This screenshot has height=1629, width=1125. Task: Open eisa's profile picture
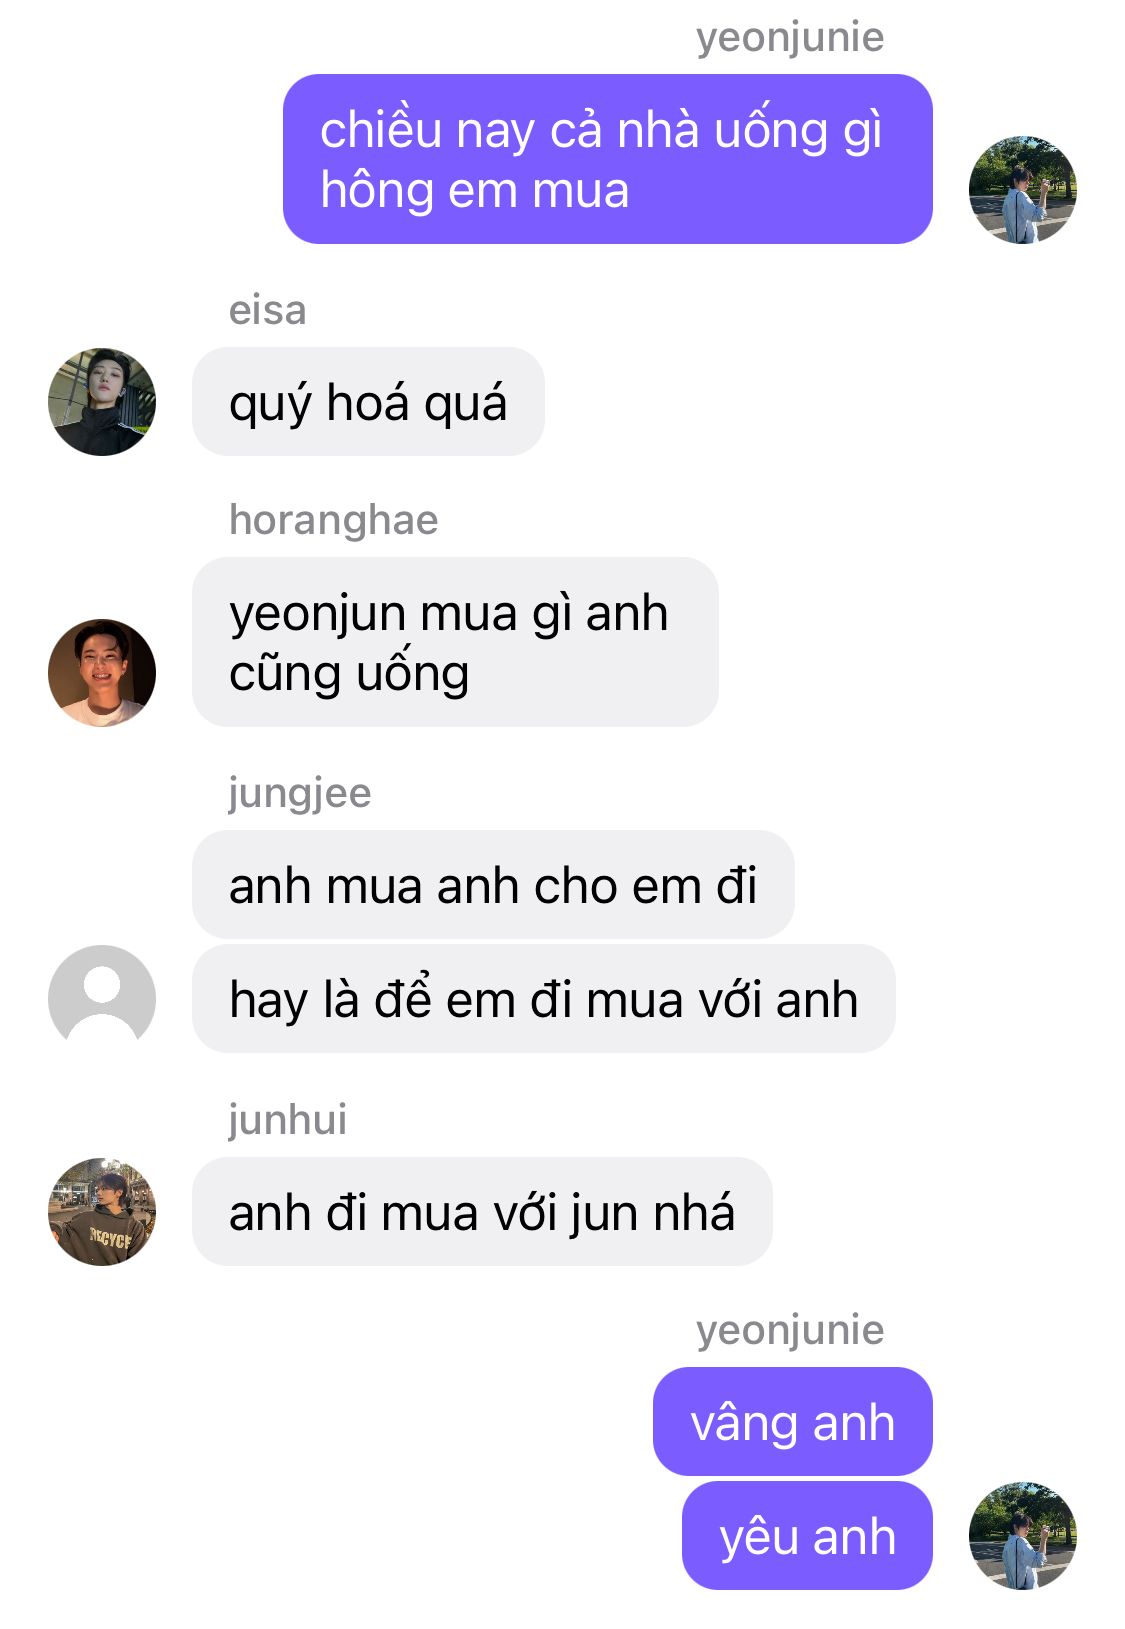point(102,402)
